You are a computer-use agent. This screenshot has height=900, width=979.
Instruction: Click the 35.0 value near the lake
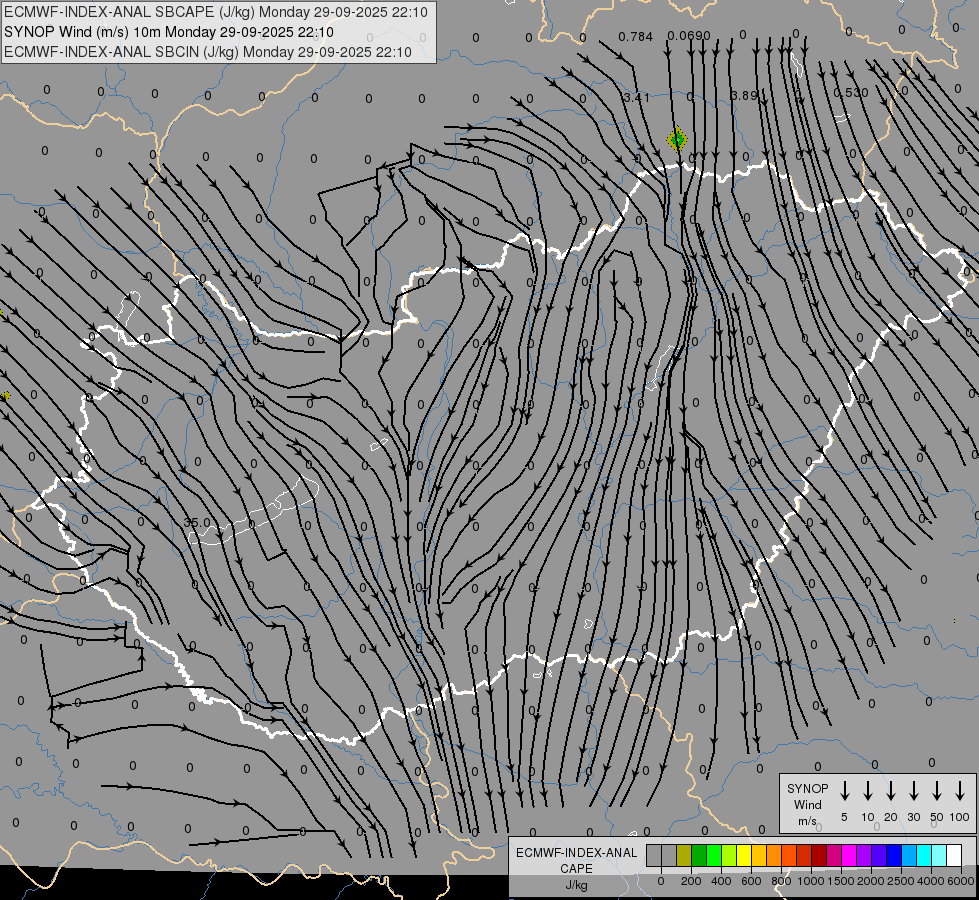click(197, 522)
